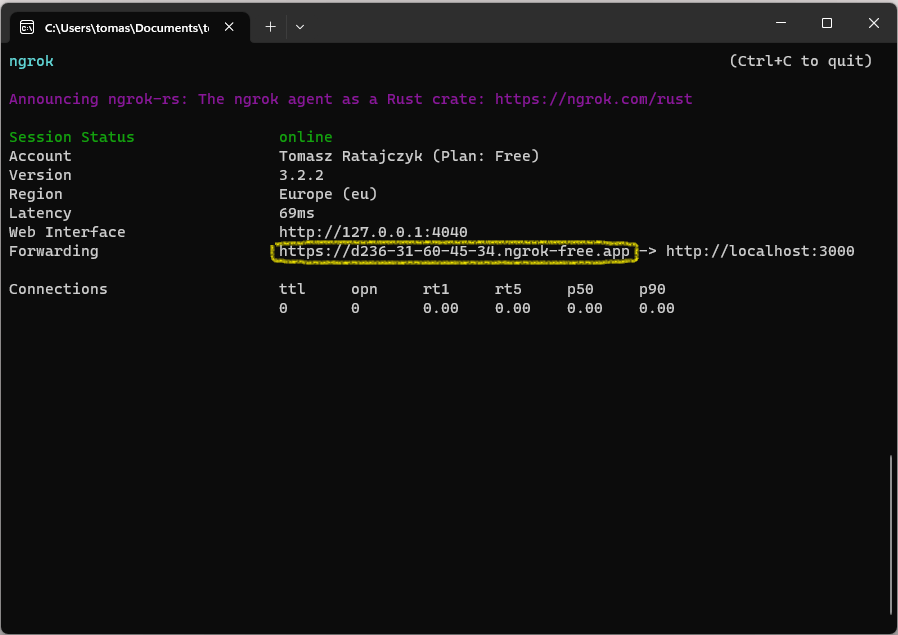The image size is (898, 635).
Task: Click the 0 value under ttl
Action: click(x=283, y=309)
